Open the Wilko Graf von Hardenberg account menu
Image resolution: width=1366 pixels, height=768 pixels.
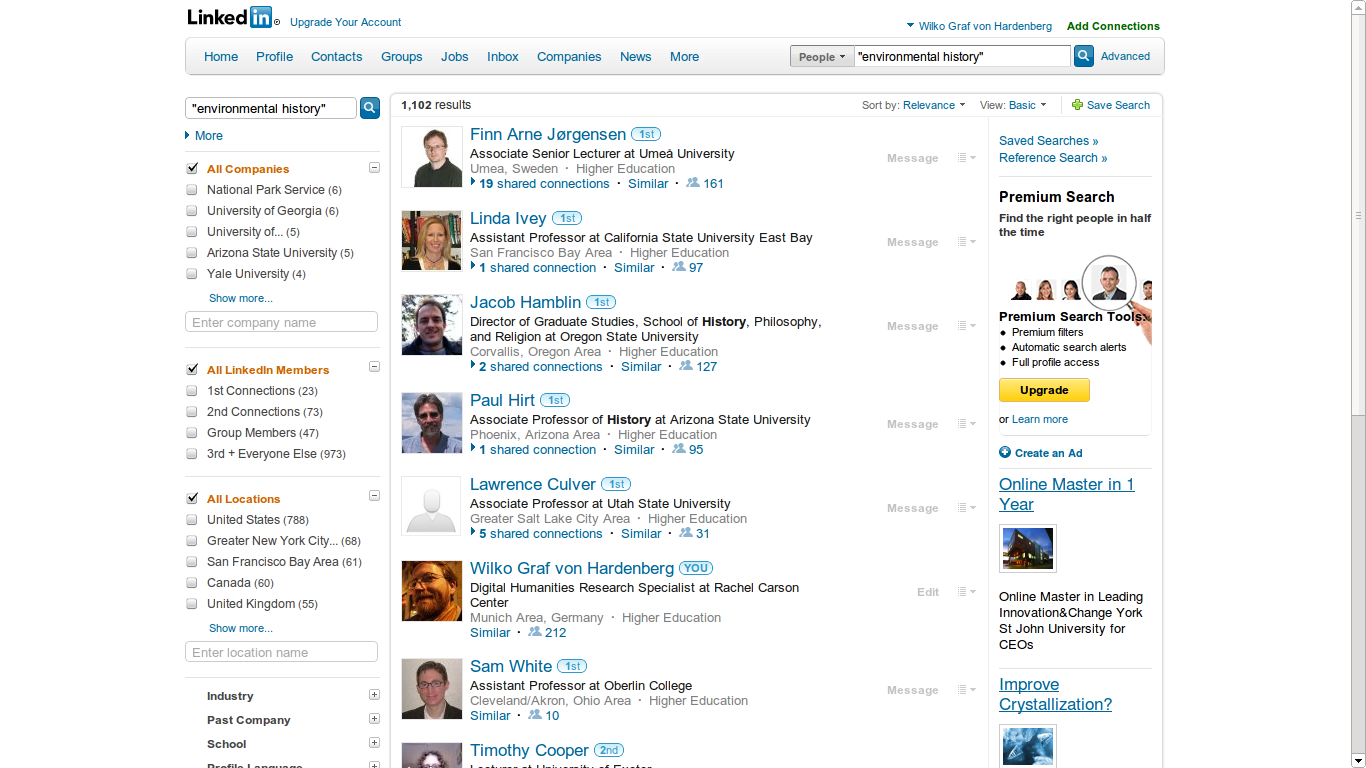979,26
